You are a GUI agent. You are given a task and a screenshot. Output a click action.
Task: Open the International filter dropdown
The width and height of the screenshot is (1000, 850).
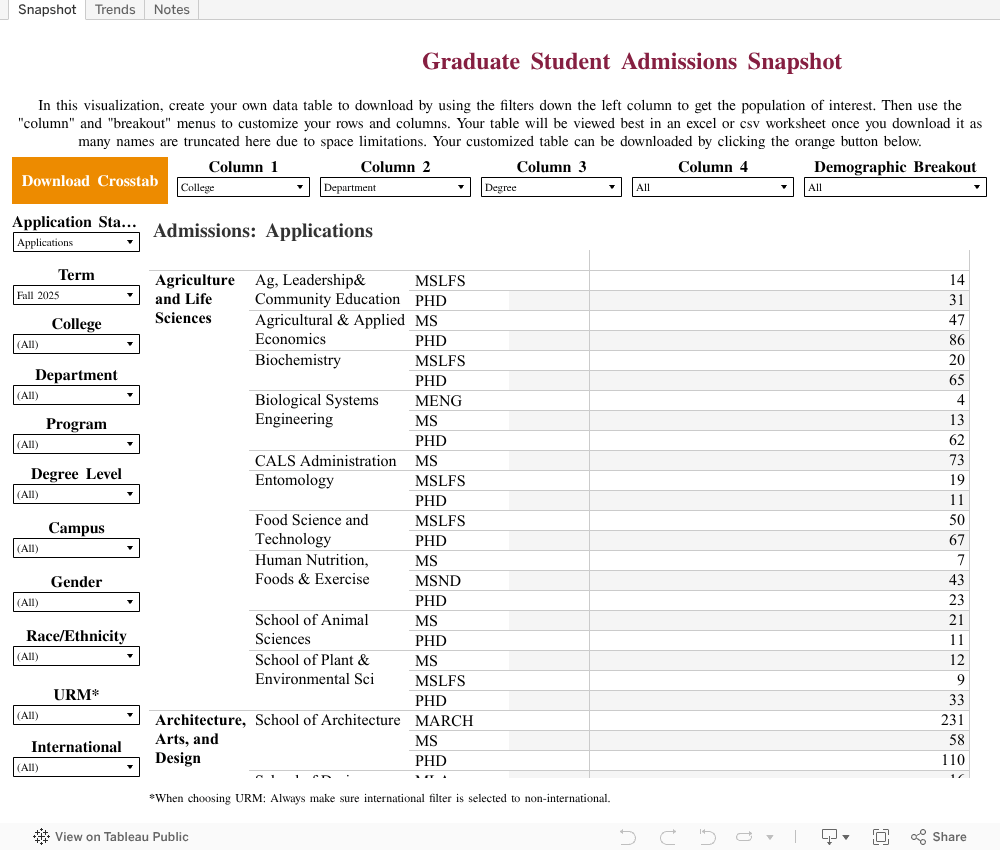pyautogui.click(x=76, y=766)
